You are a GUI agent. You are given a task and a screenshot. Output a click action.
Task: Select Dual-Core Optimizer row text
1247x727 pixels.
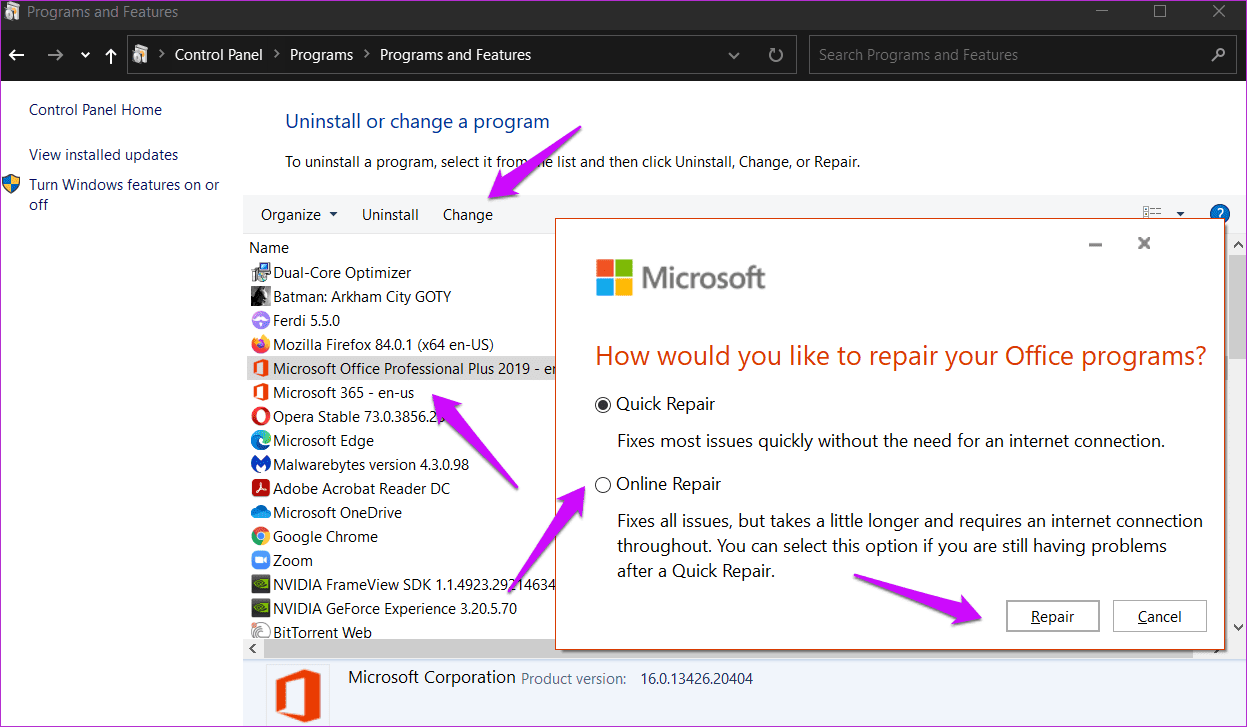click(342, 272)
